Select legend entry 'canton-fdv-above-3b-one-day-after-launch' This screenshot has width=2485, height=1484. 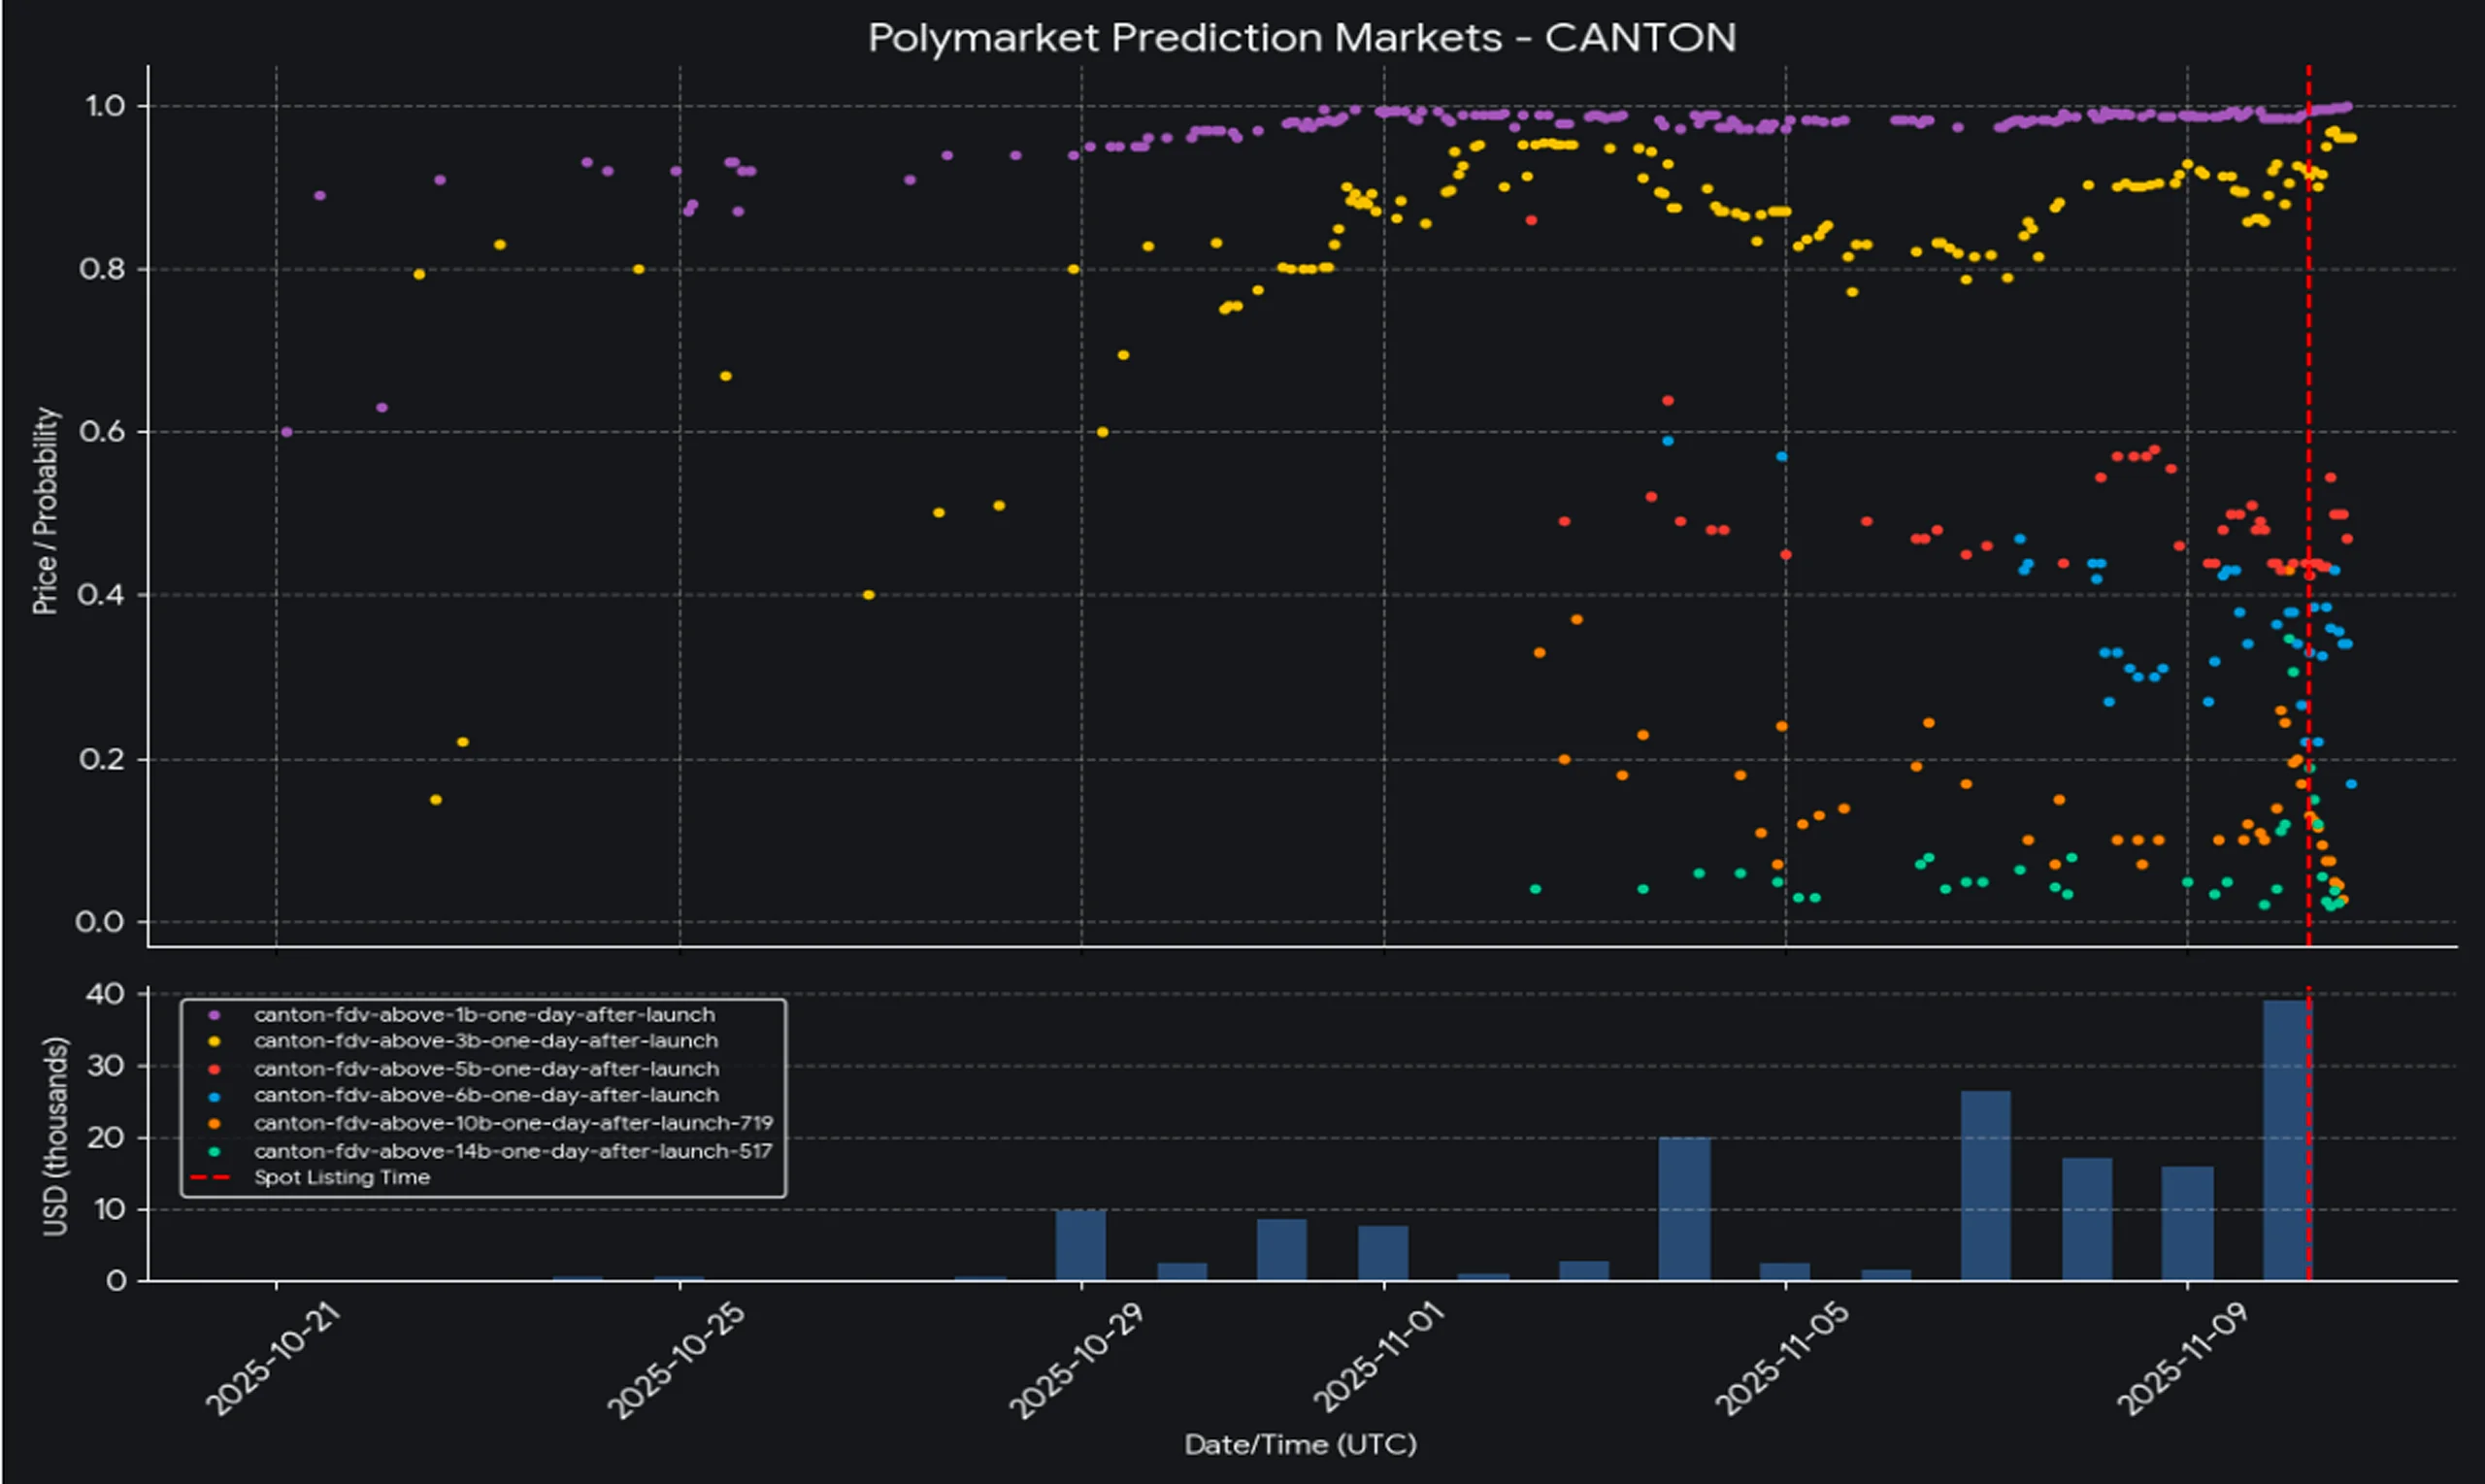(486, 1041)
